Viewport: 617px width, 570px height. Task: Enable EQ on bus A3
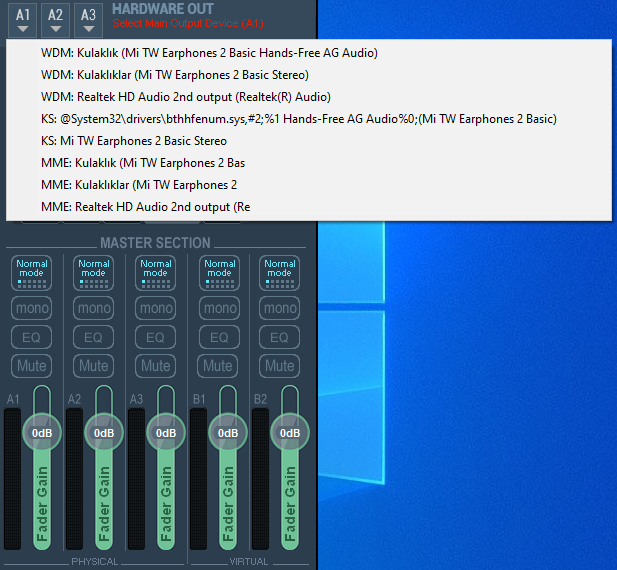coord(155,337)
